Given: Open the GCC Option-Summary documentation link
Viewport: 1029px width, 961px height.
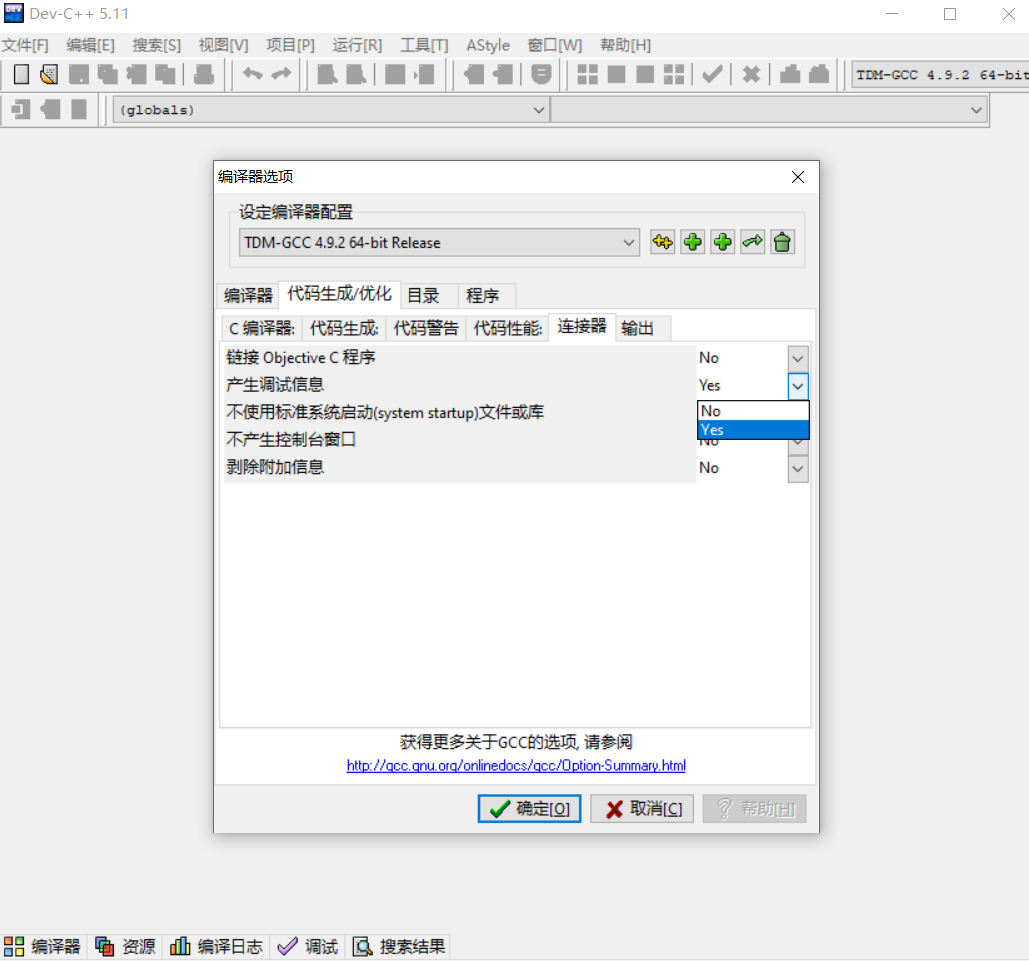Looking at the screenshot, I should tap(514, 765).
